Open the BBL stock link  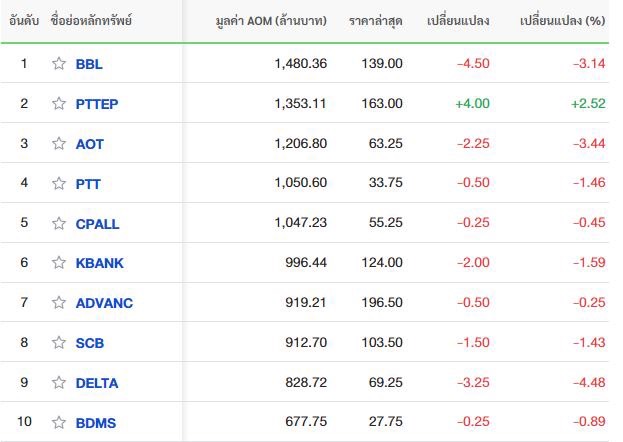89,64
